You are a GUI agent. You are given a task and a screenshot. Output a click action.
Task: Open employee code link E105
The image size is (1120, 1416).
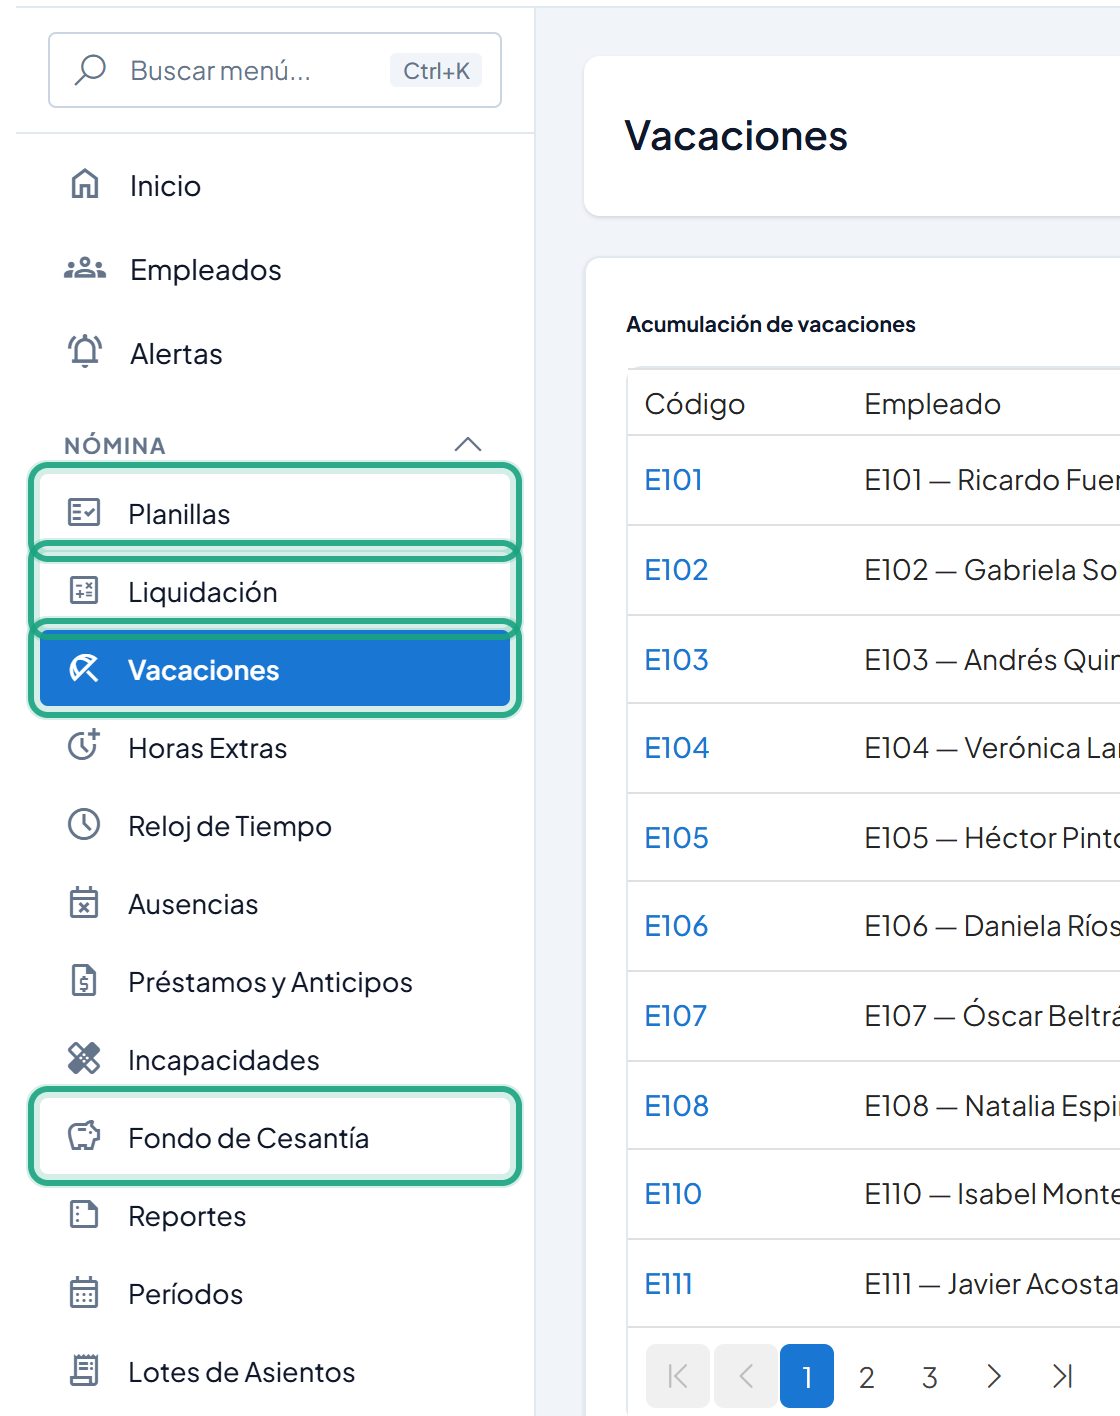(676, 838)
